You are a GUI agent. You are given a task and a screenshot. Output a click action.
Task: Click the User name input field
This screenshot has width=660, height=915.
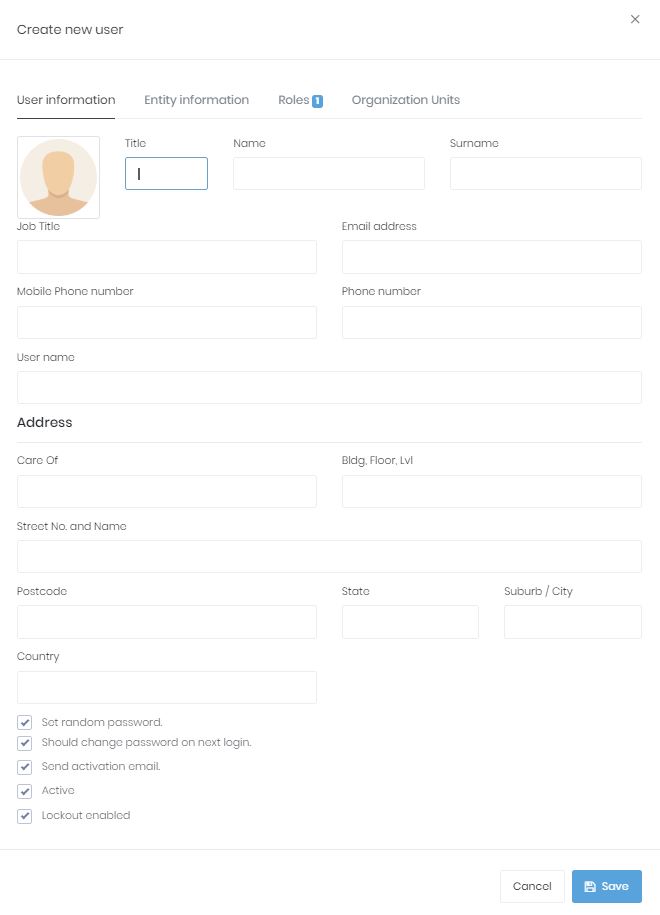(x=329, y=388)
